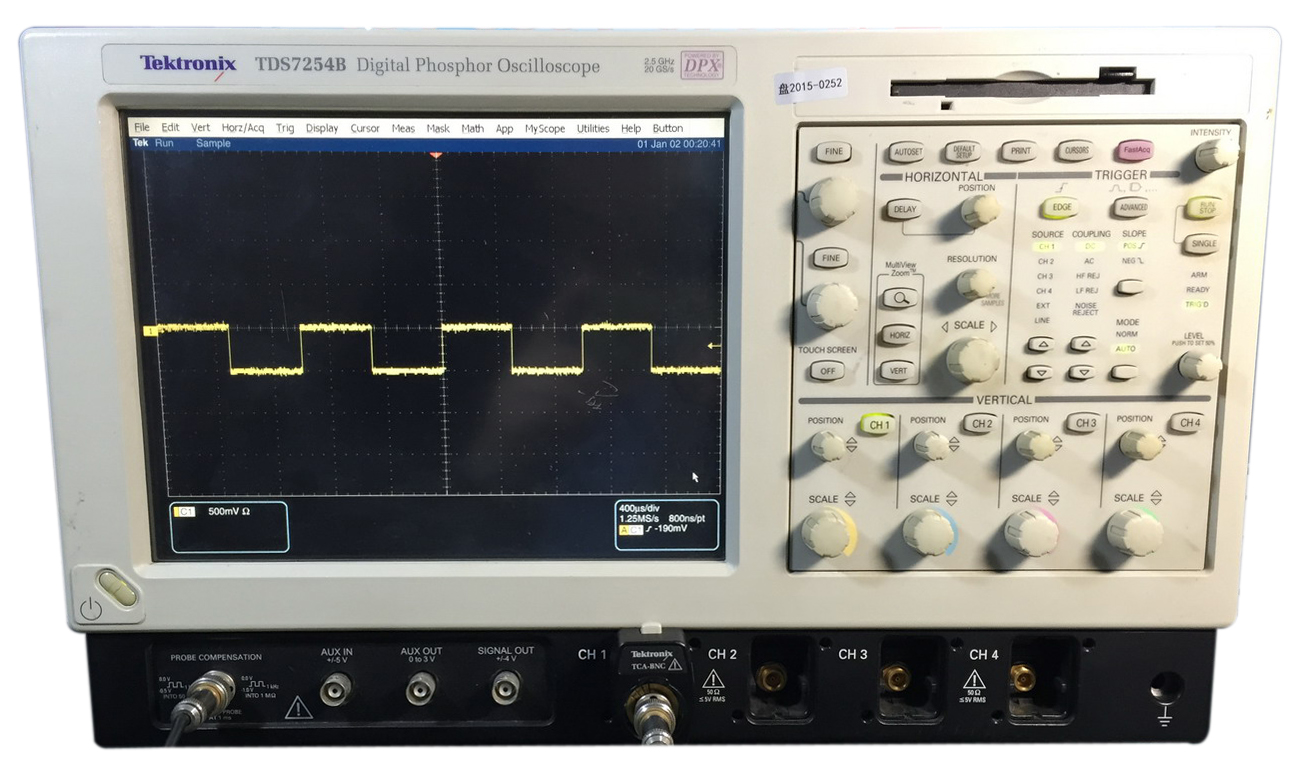Push the CURSORS front-panel button
This screenshot has width=1302, height=774.
(x=1076, y=152)
